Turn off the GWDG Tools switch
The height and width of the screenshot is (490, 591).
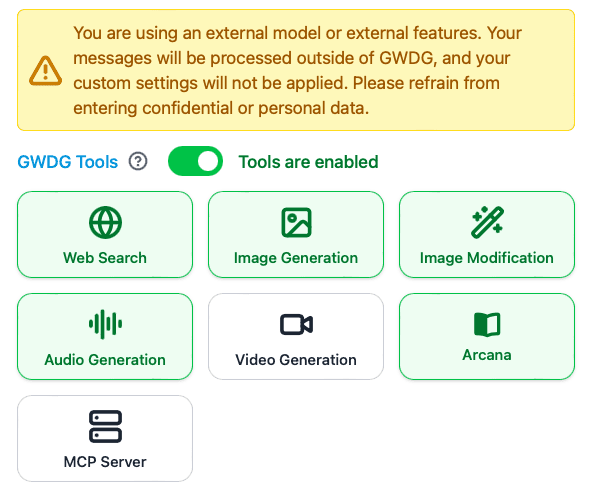[x=195, y=161]
